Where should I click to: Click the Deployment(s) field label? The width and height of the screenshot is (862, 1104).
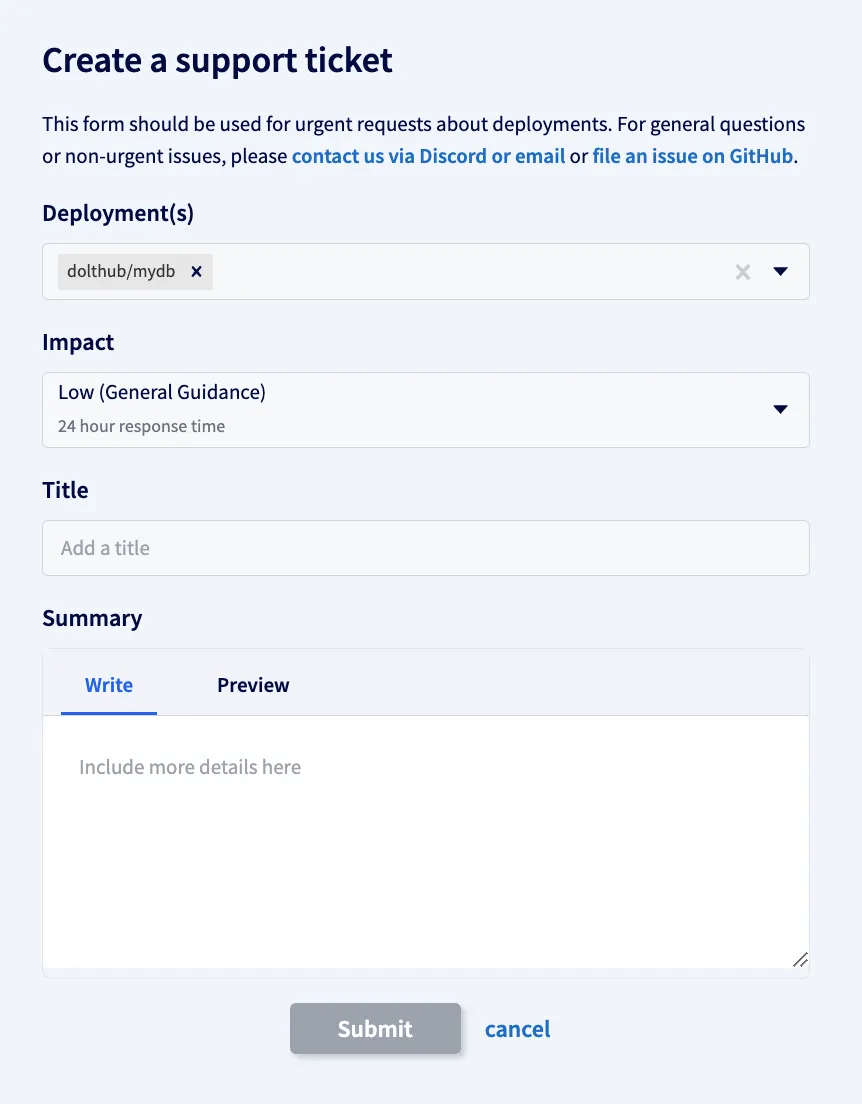(118, 213)
